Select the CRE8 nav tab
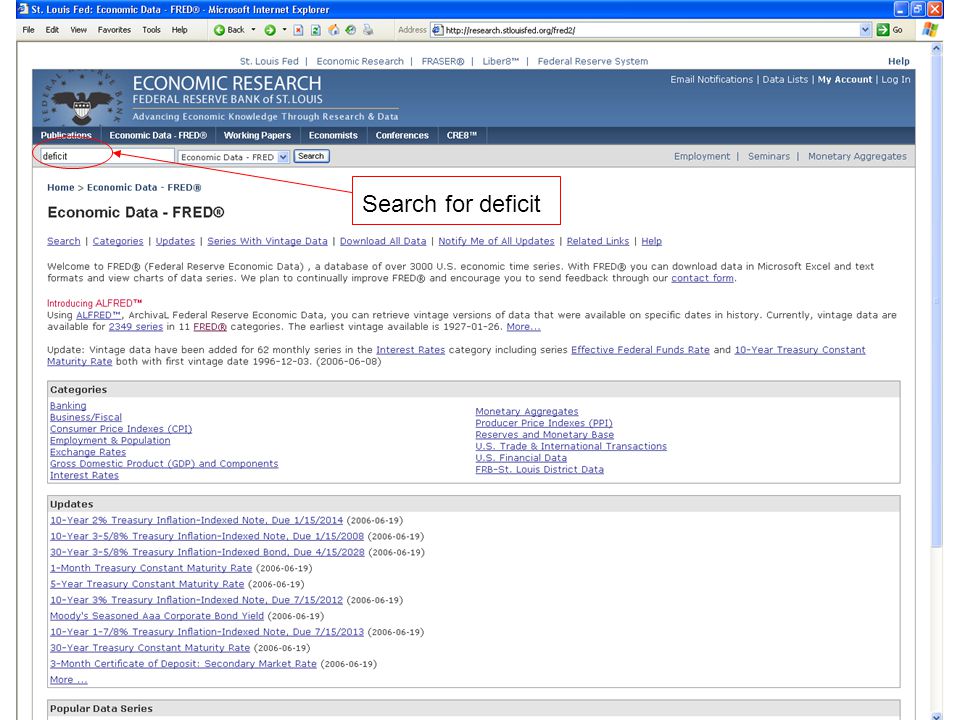 click(x=462, y=135)
